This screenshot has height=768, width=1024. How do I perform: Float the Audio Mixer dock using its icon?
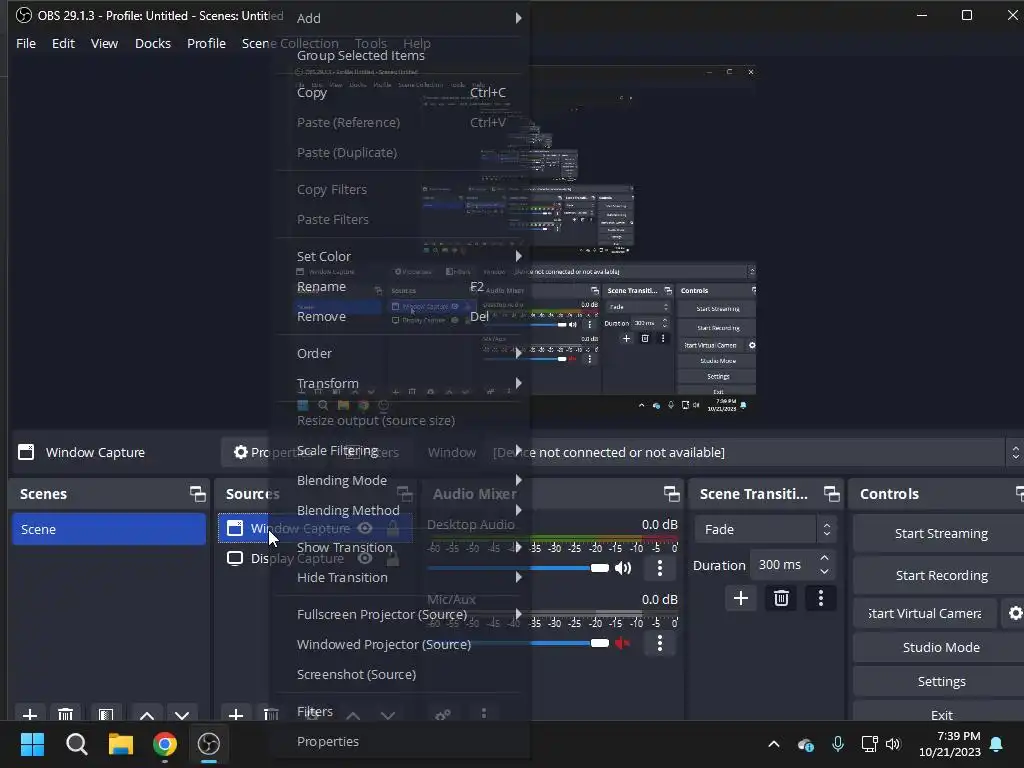671,494
